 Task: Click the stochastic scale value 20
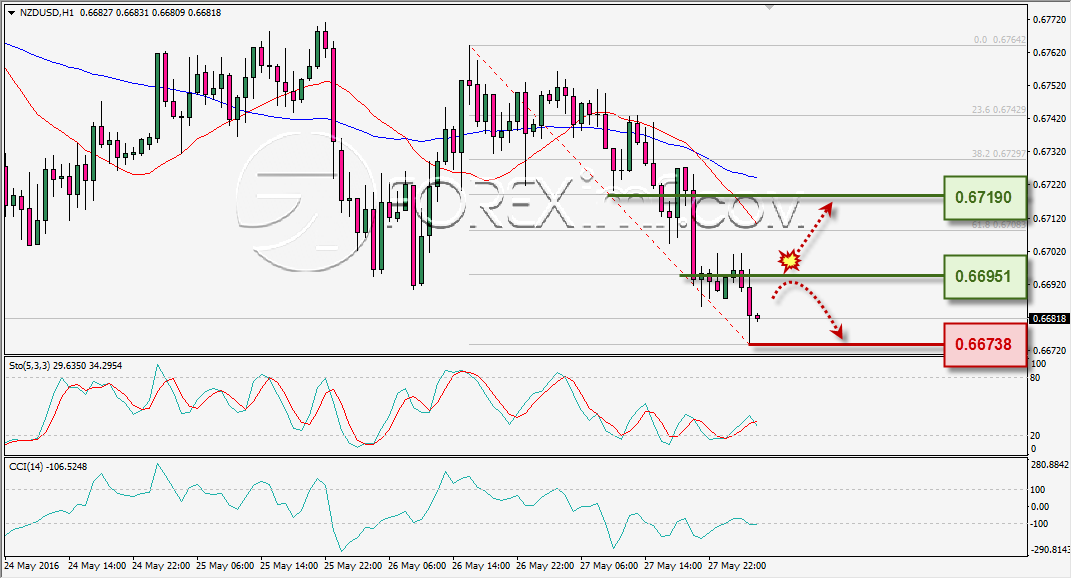[x=1035, y=435]
